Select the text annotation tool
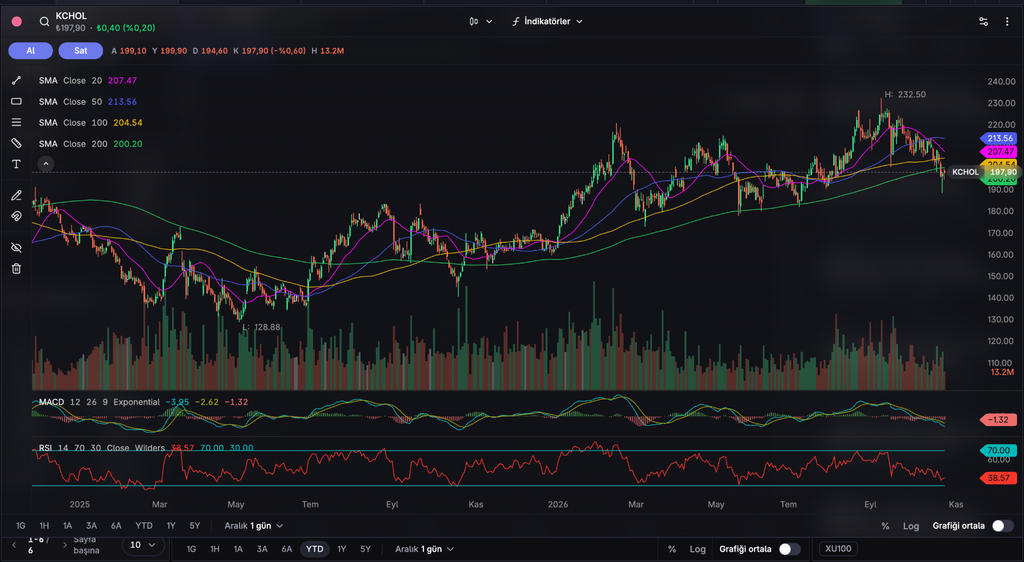 click(16, 164)
